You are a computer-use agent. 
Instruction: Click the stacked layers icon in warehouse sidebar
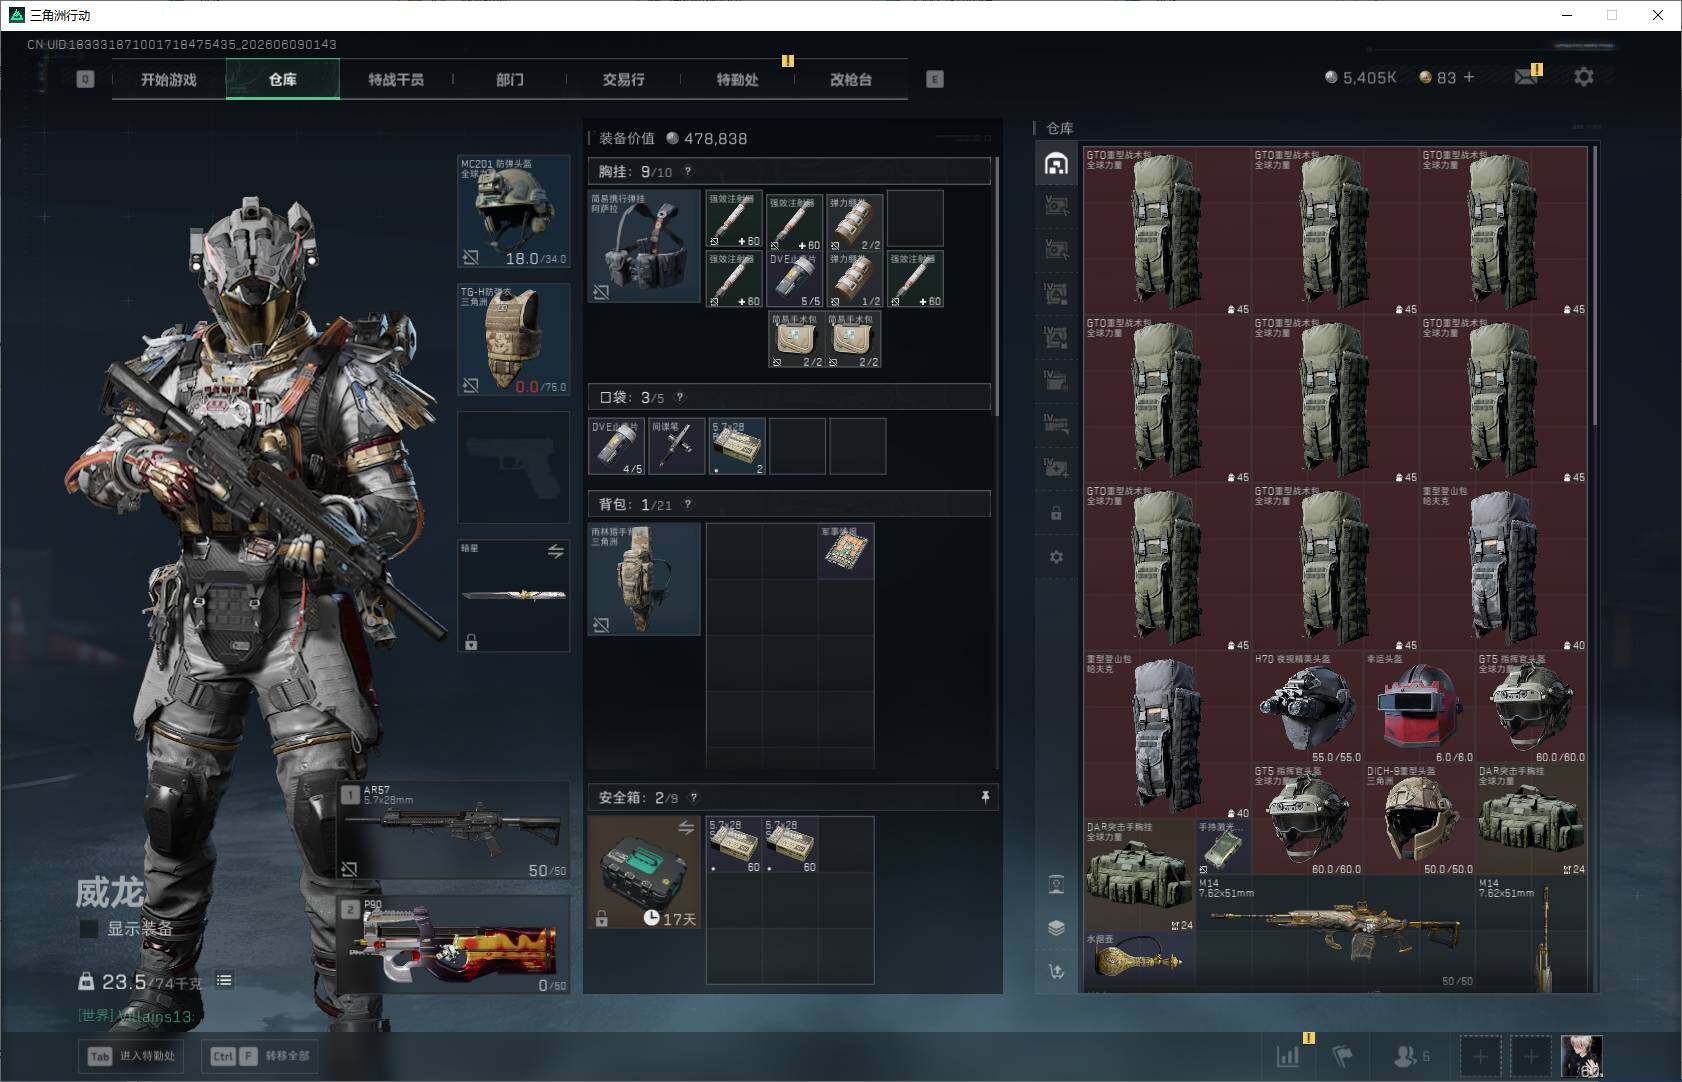tap(1056, 927)
